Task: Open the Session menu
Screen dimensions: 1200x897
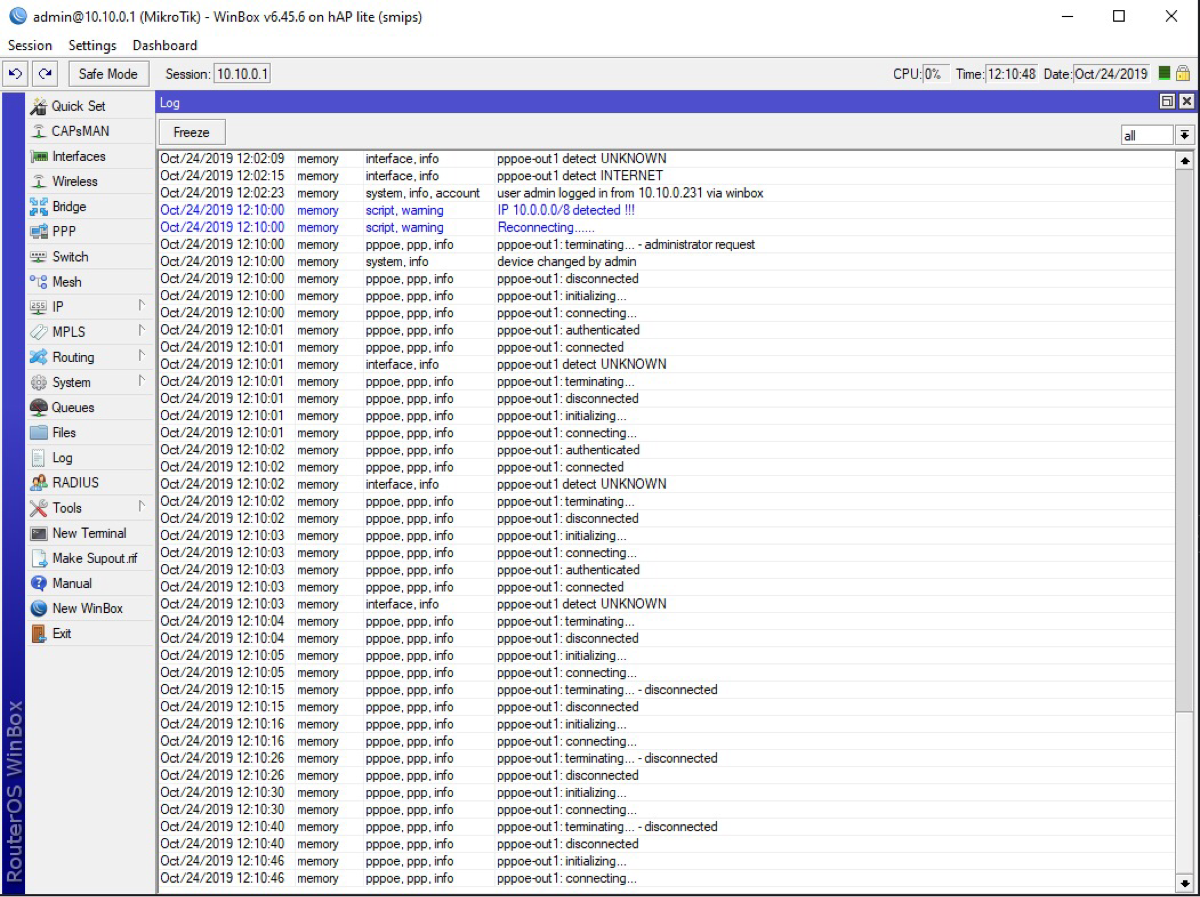Action: click(x=30, y=45)
